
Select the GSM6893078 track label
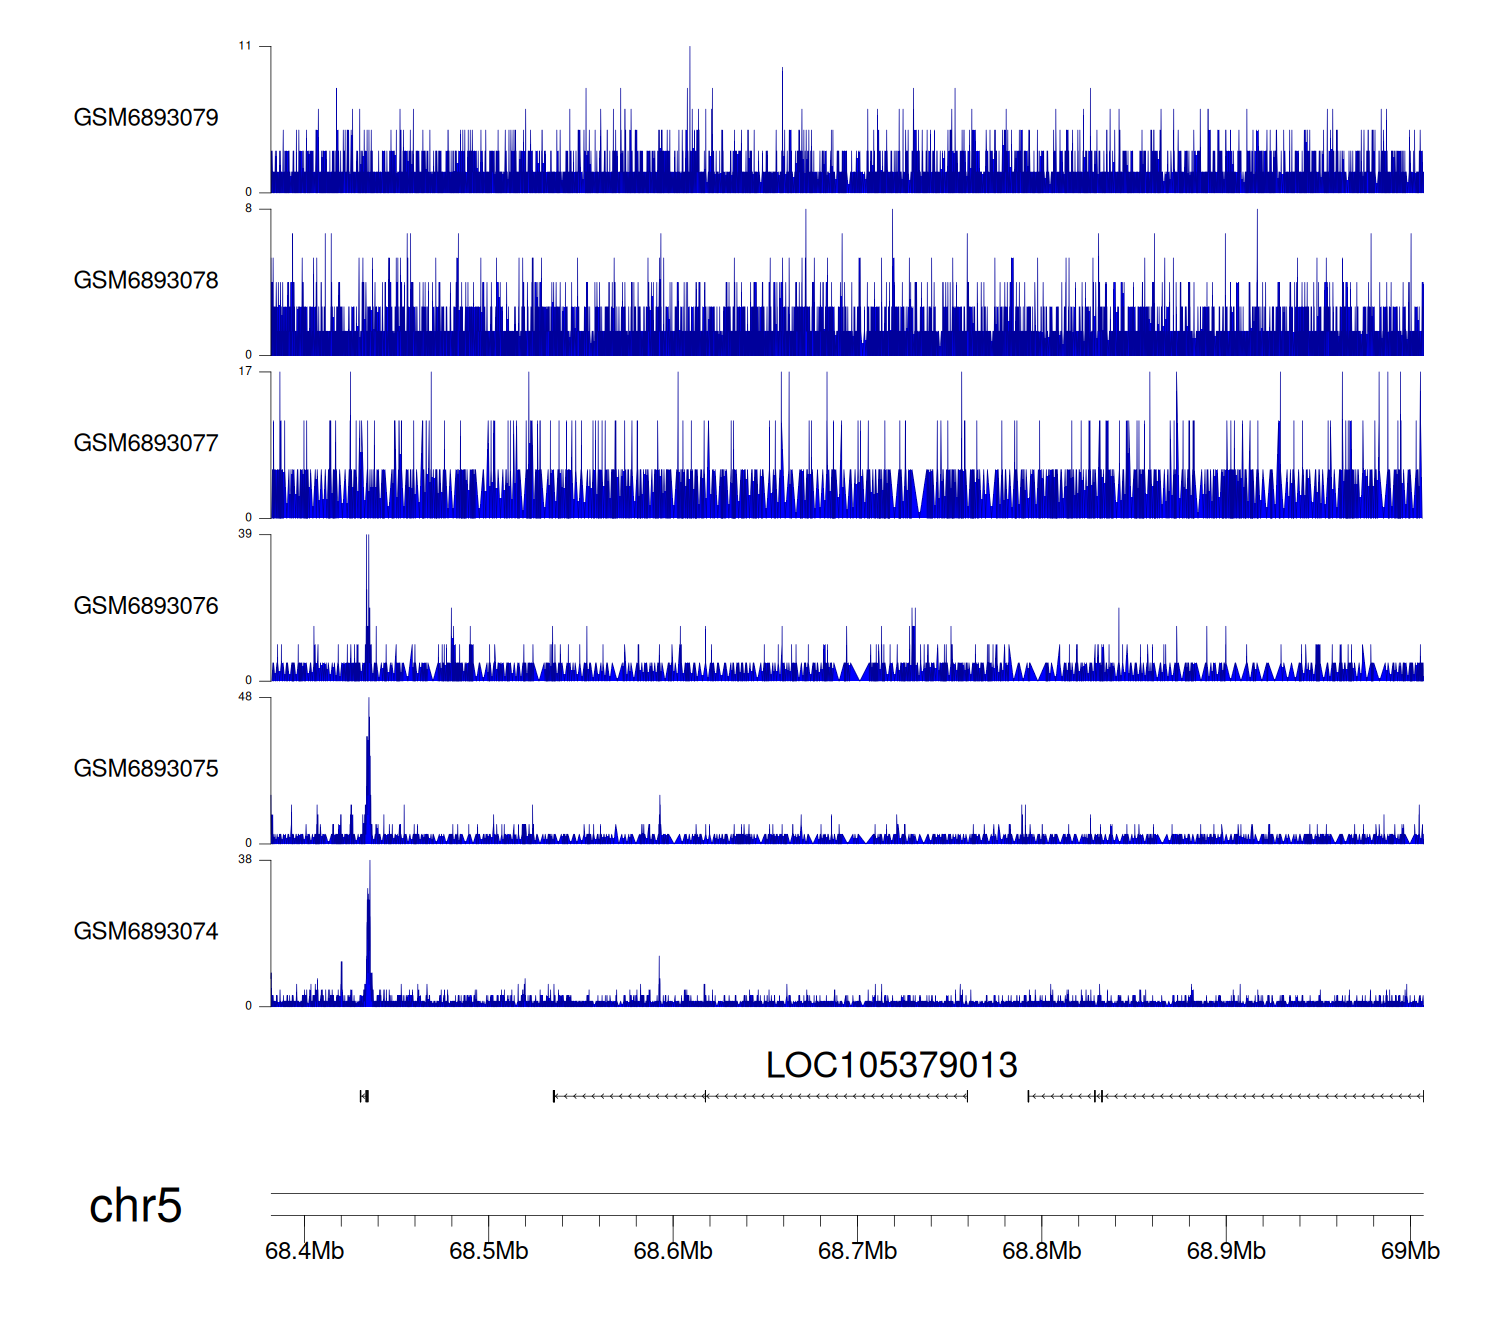point(146,281)
